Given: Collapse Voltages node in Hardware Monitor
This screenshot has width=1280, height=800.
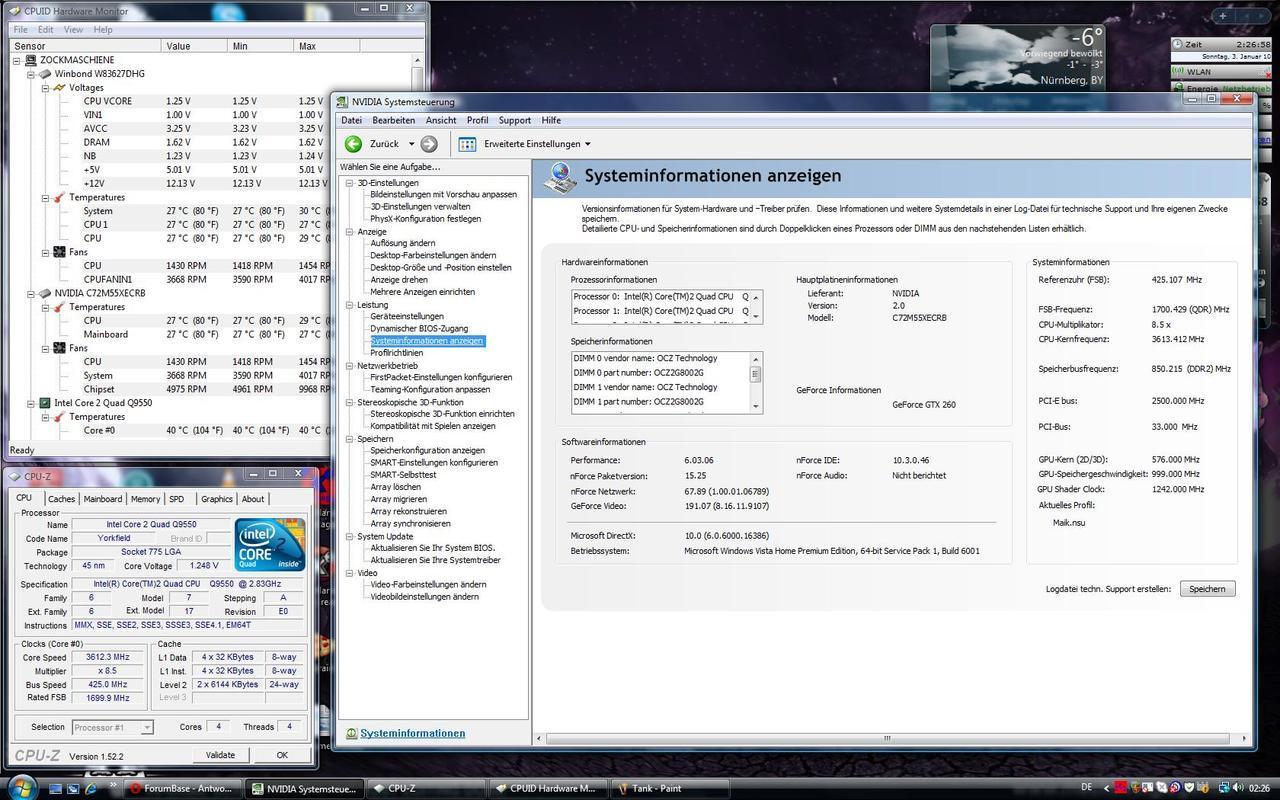Looking at the screenshot, I should (x=45, y=88).
